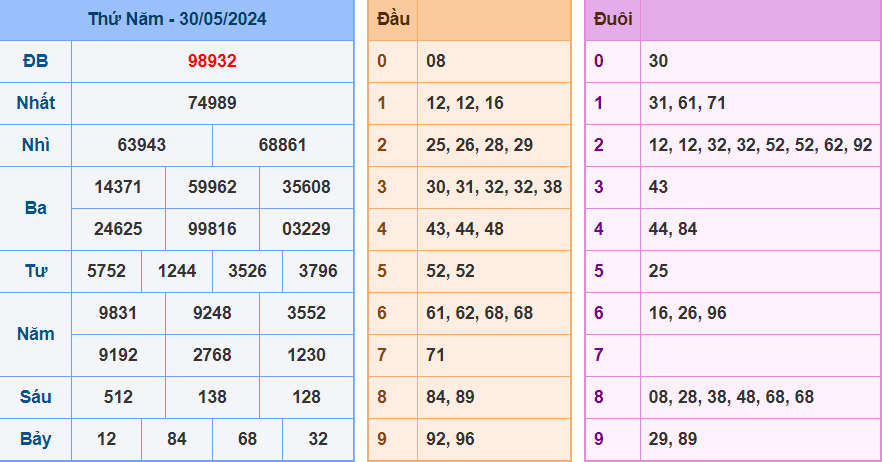Image resolution: width=882 pixels, height=462 pixels.
Task: Click the empty Đuôi row 7 cell
Action: click(x=760, y=355)
